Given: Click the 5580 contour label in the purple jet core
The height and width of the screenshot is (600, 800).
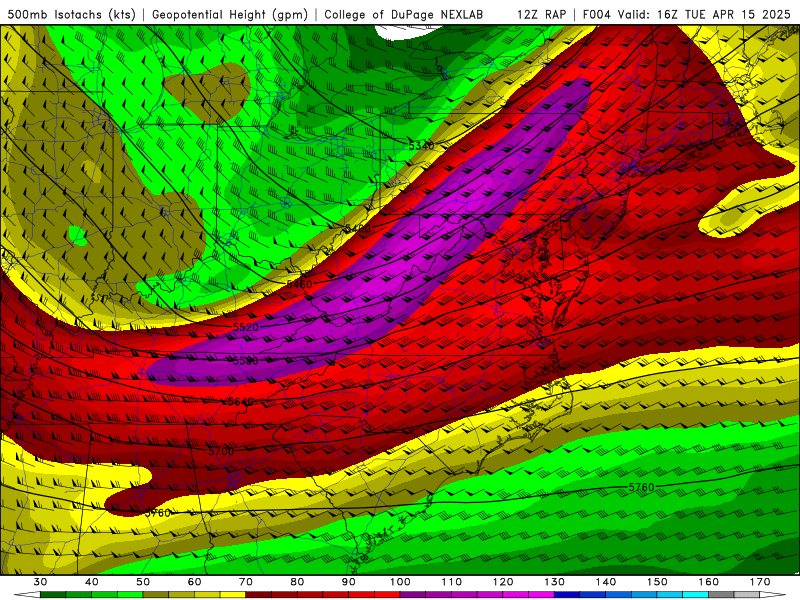Looking at the screenshot, I should (x=245, y=361).
